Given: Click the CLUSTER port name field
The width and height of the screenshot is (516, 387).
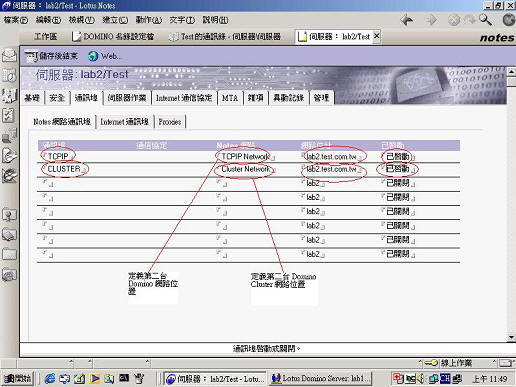Looking at the screenshot, I should [64, 169].
